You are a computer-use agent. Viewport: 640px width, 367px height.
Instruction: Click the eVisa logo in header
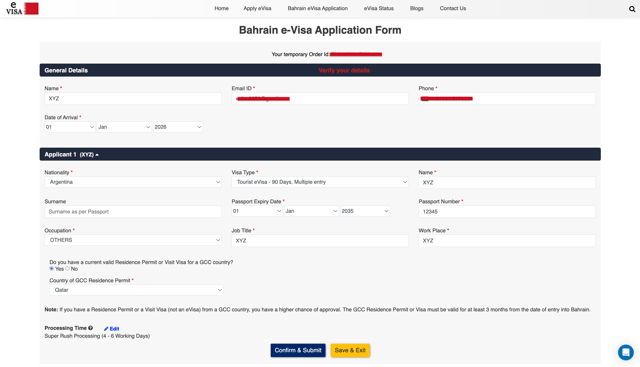[x=22, y=8]
